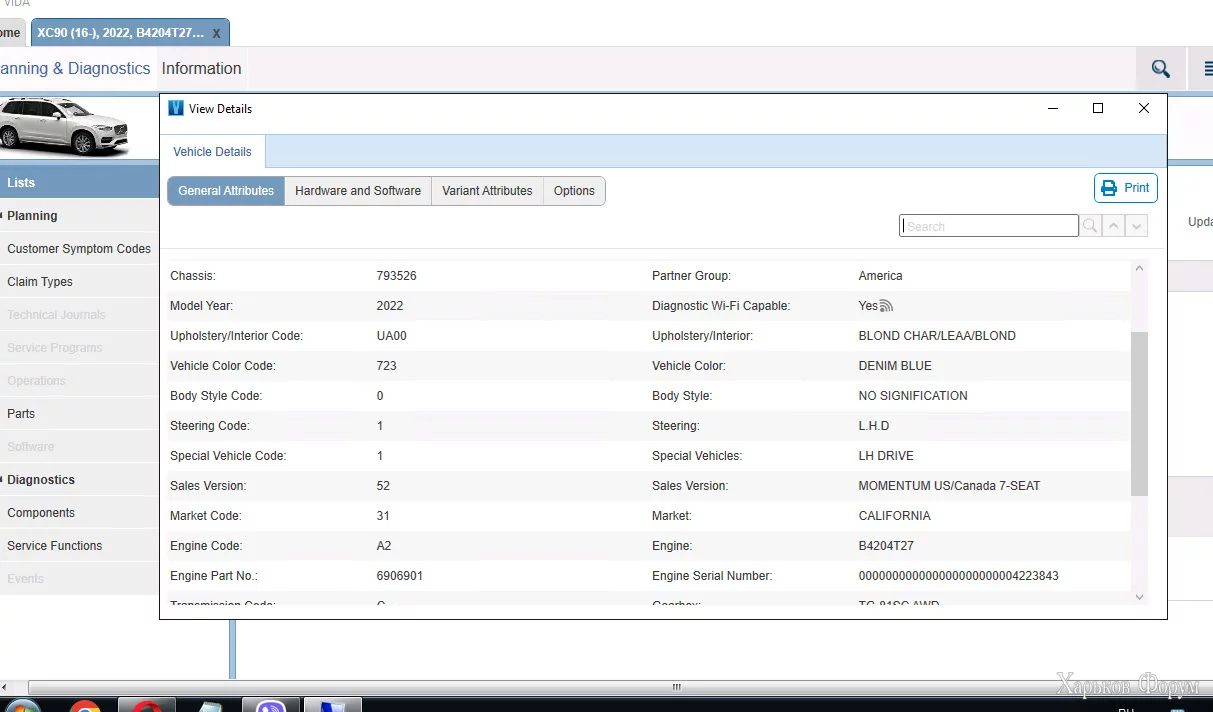Open Service Functions in the sidebar

click(x=55, y=546)
